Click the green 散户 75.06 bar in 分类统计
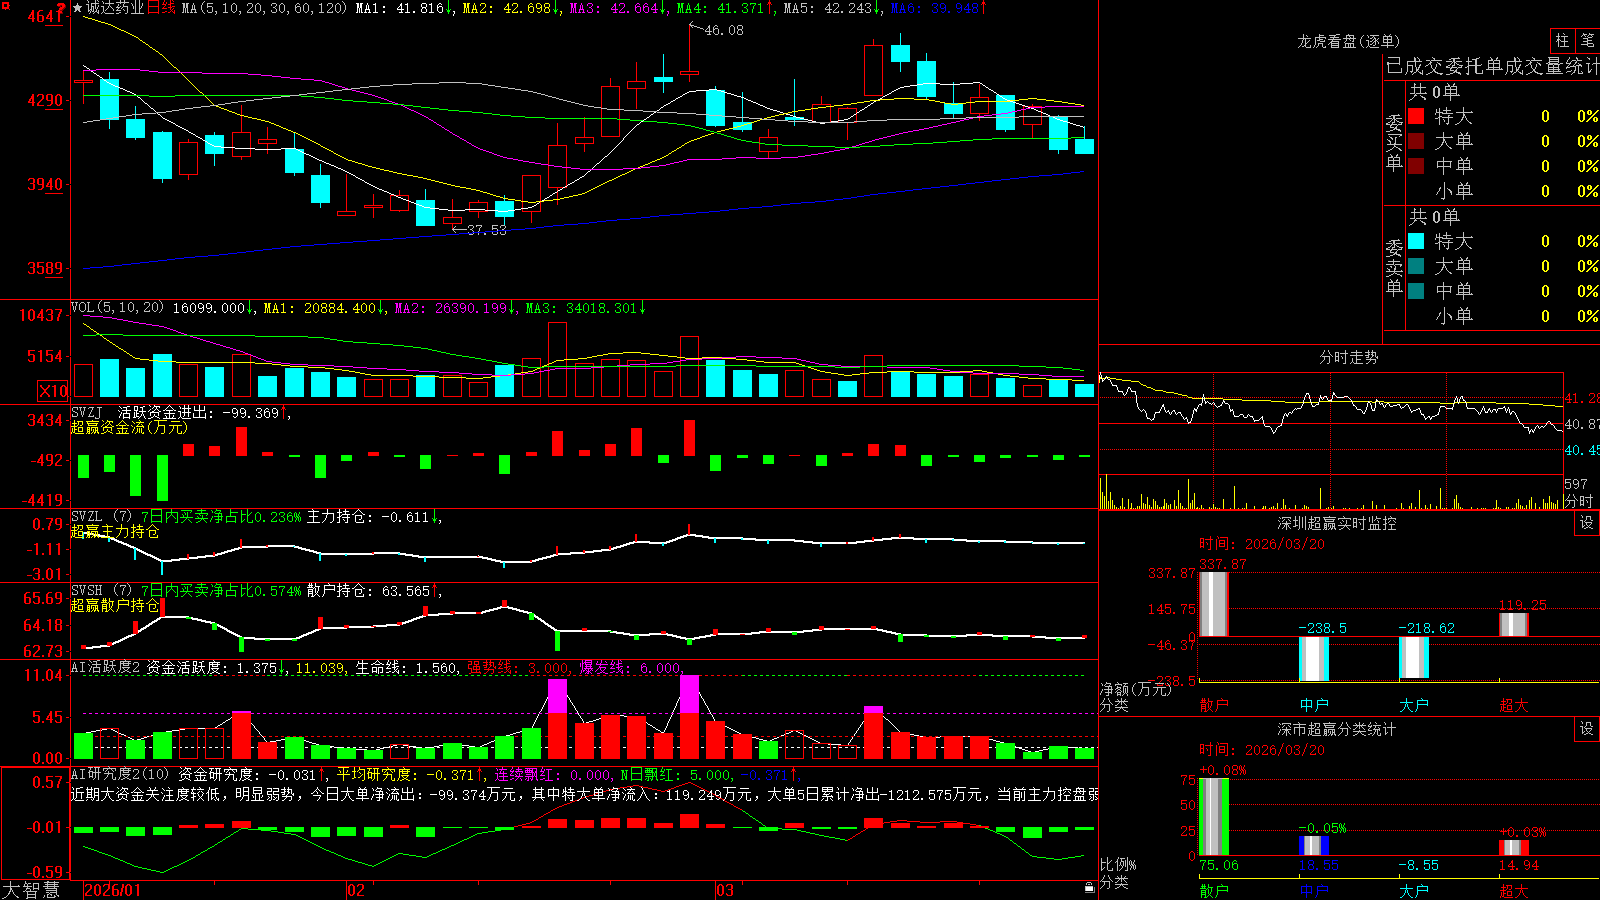Viewport: 1600px width, 900px height. (1213, 817)
